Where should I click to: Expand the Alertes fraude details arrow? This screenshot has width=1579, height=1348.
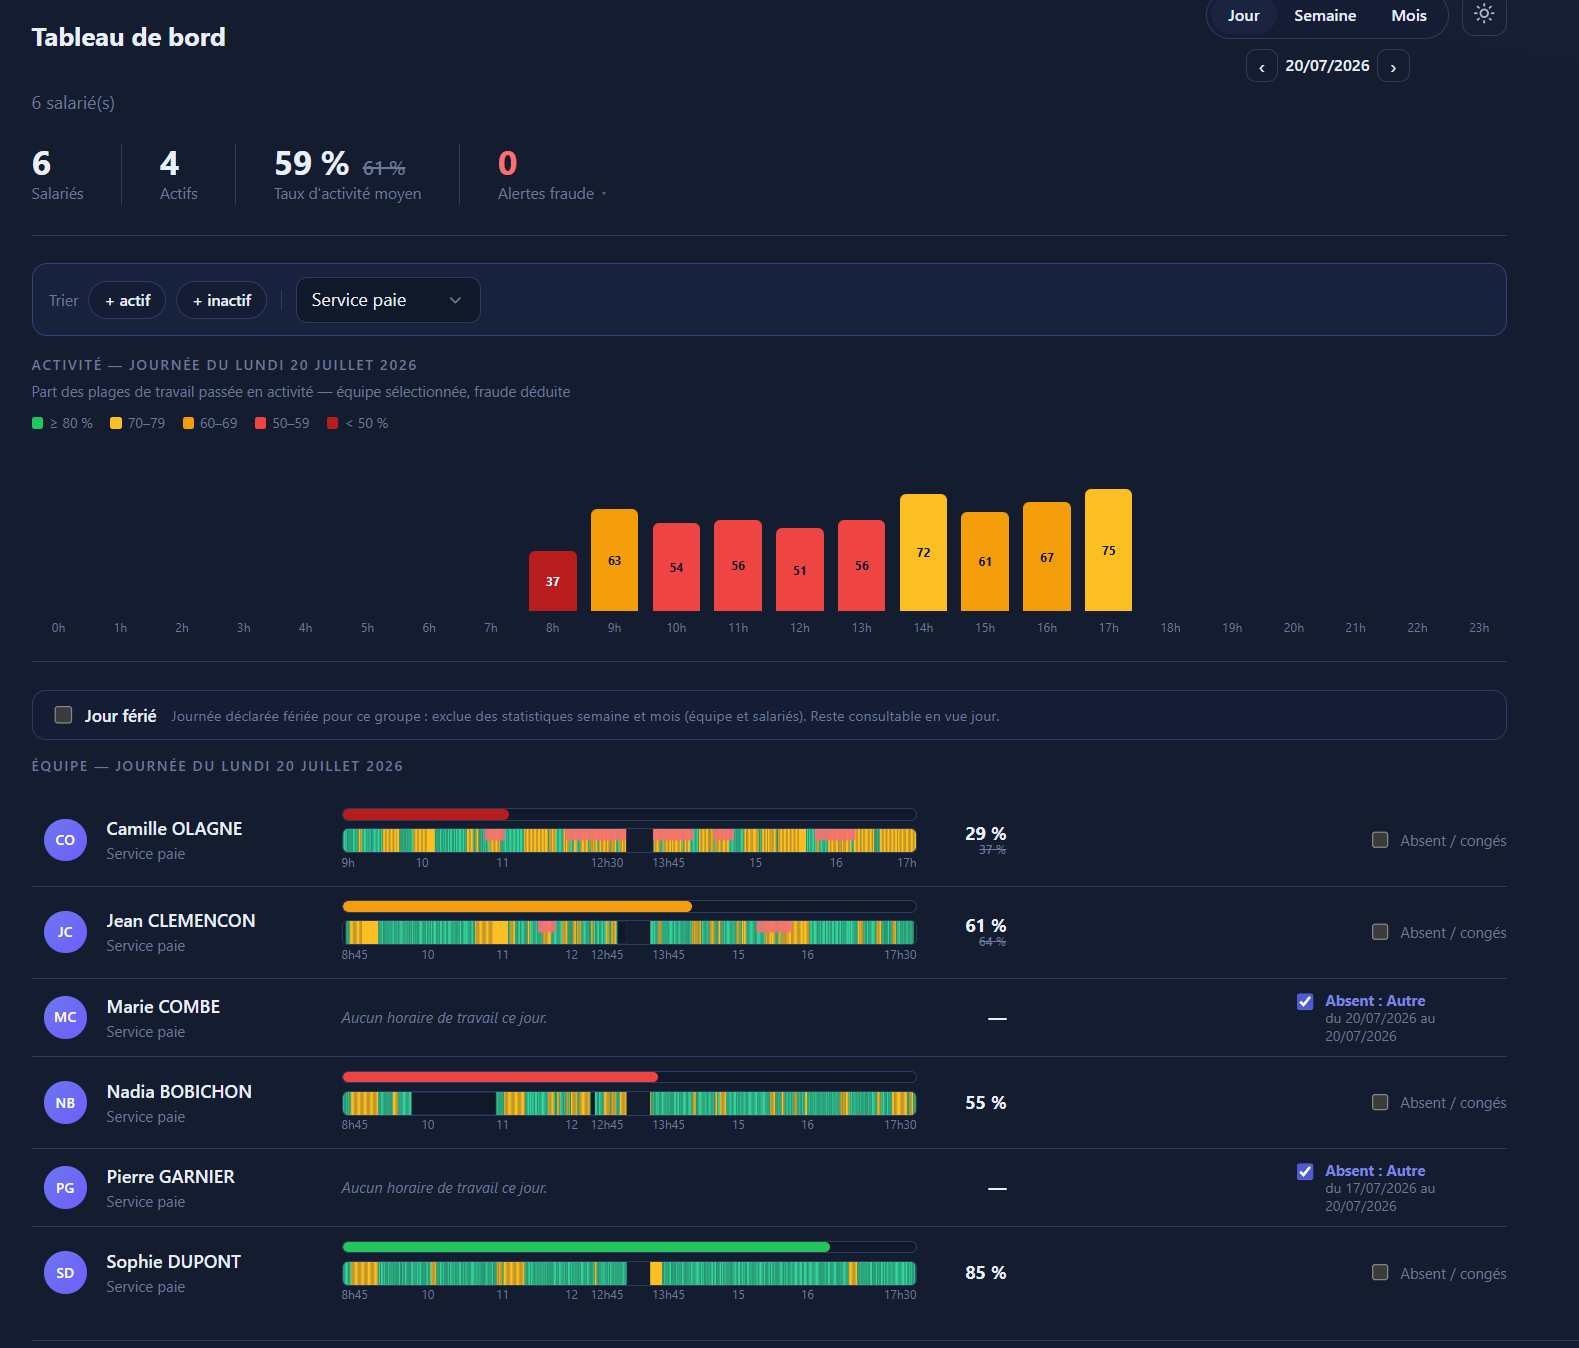coord(604,194)
